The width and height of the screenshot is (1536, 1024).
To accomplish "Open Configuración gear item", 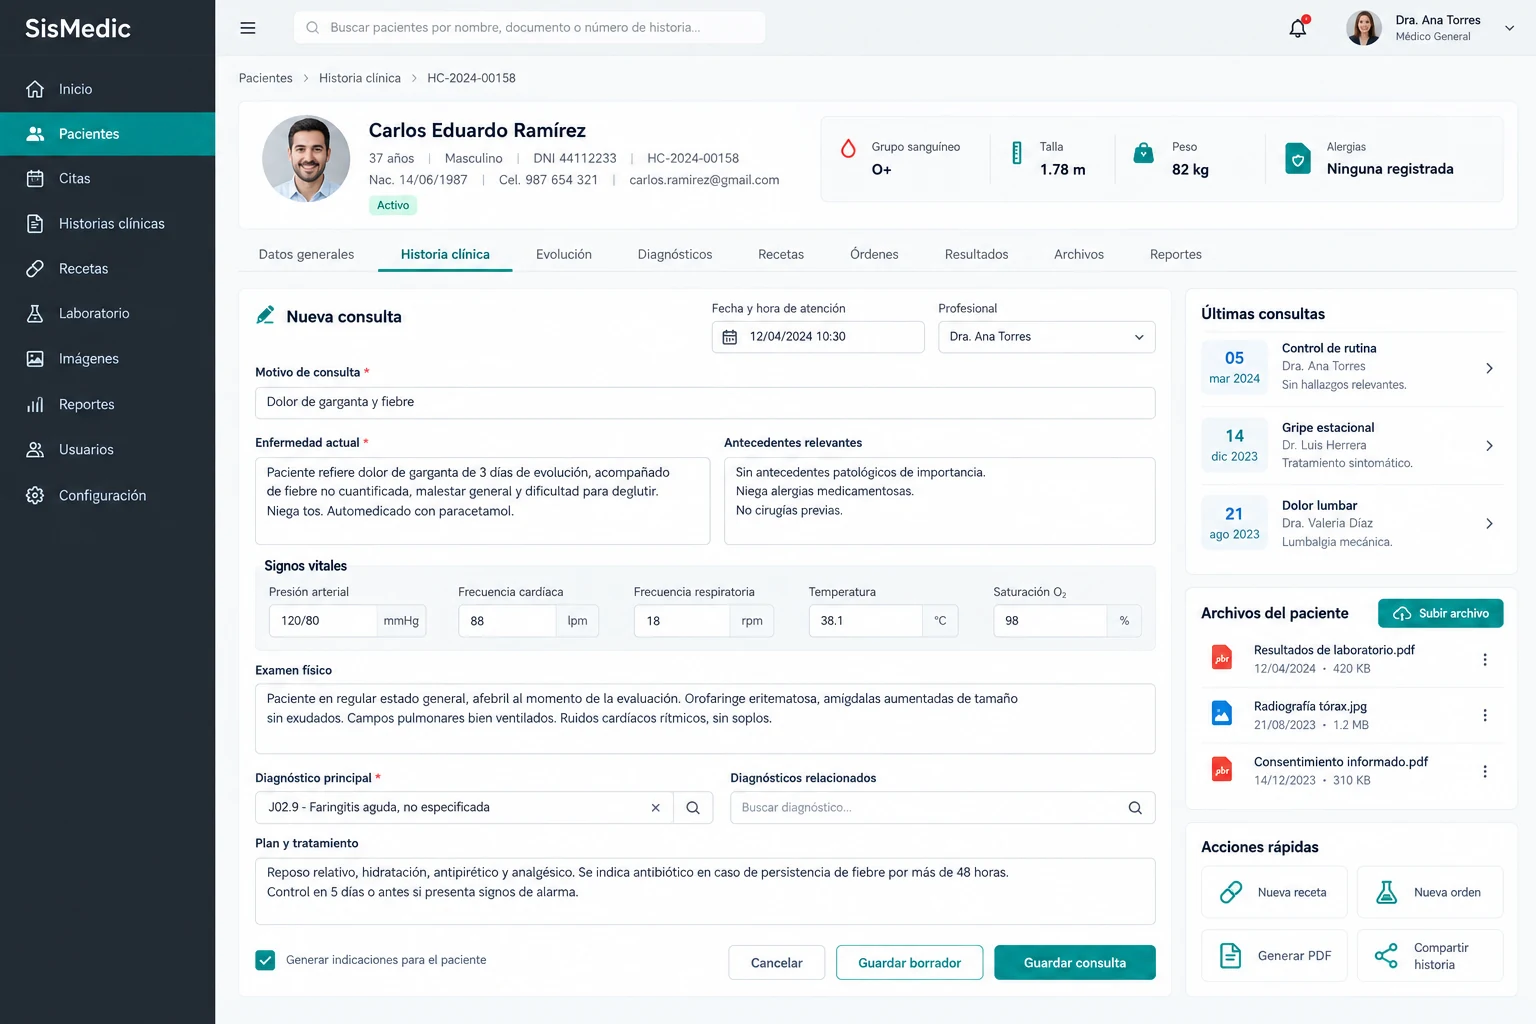I will tap(107, 495).
